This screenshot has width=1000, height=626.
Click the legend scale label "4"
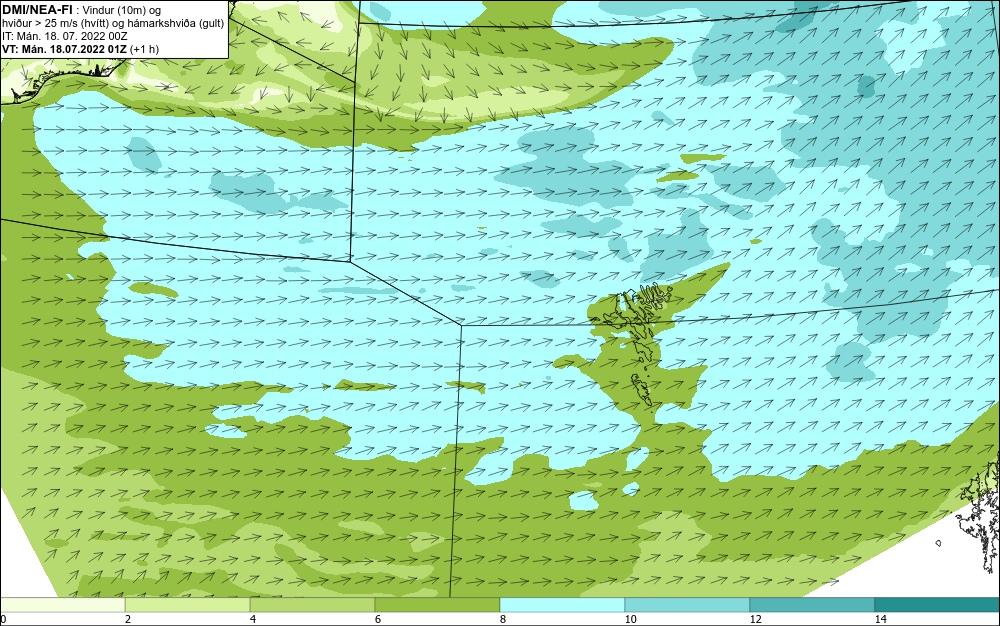(253, 619)
